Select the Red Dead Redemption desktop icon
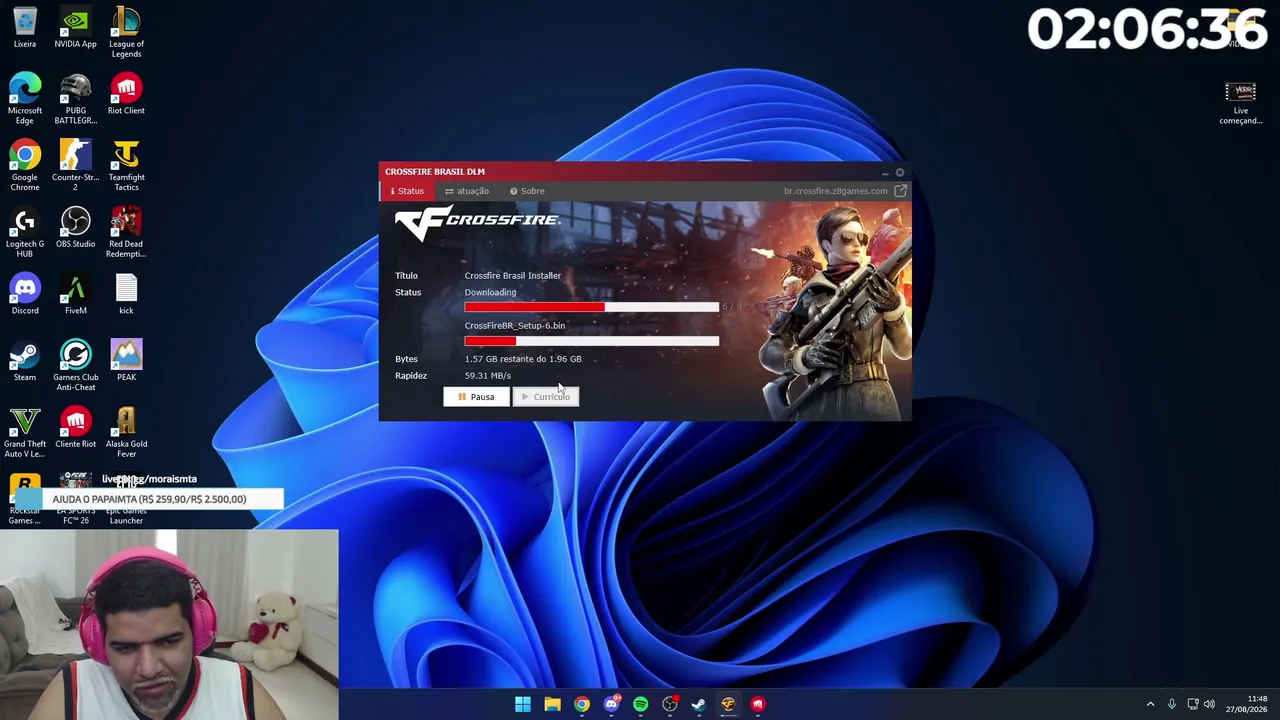 (126, 233)
